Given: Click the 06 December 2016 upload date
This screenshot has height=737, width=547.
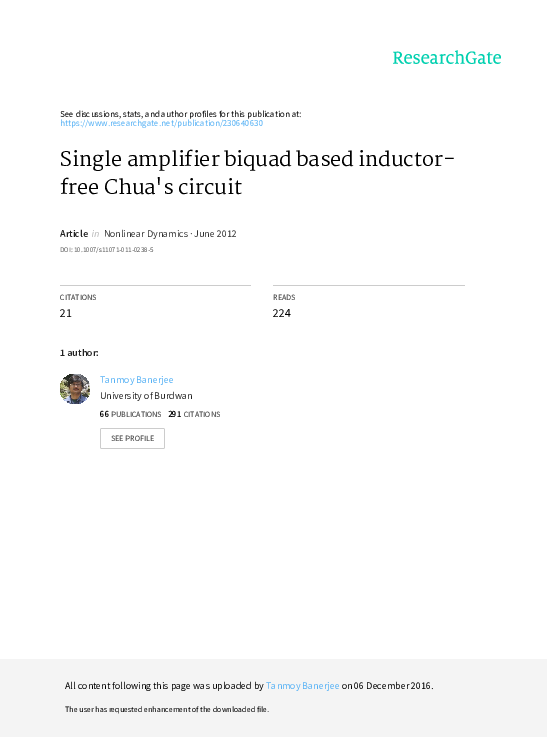Looking at the screenshot, I should 392,686.
